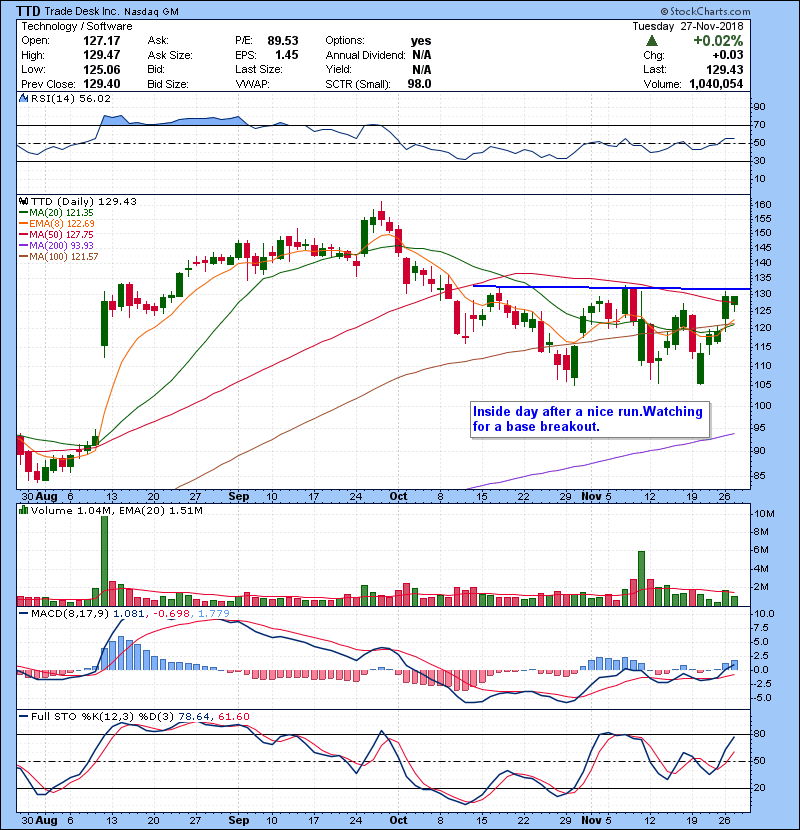Click the stochastic 80 level axis label

[759, 734]
